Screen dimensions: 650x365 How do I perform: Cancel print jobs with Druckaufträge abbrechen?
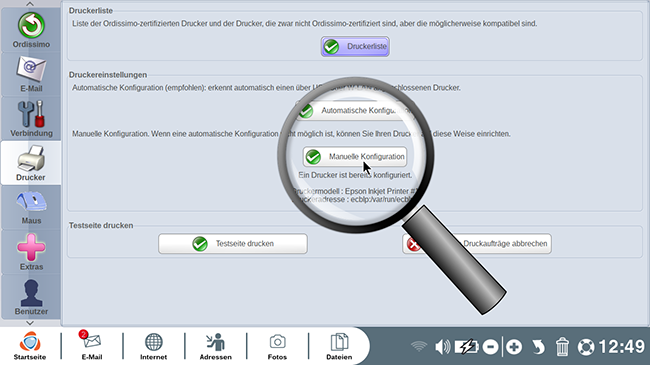click(x=477, y=243)
